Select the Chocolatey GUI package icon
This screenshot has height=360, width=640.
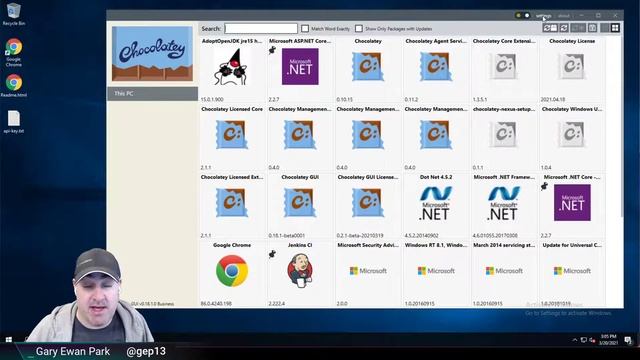coord(300,202)
